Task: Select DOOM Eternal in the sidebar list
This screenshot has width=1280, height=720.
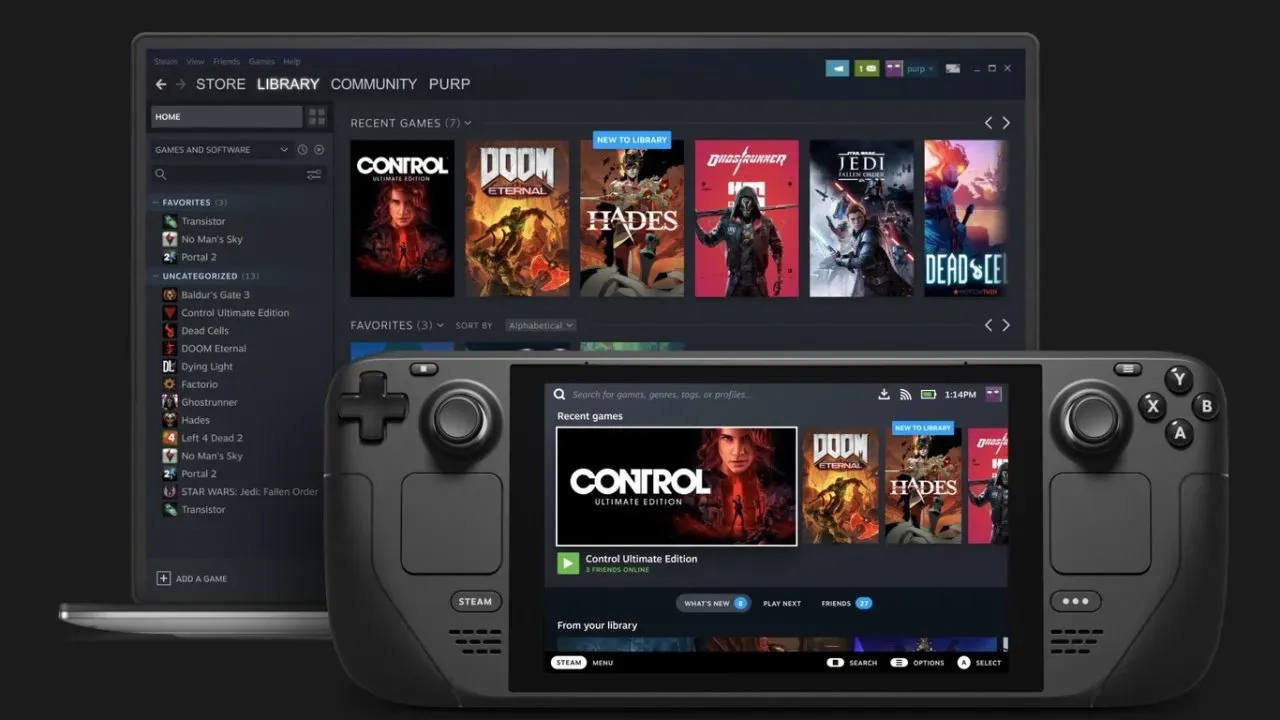Action: [204, 349]
